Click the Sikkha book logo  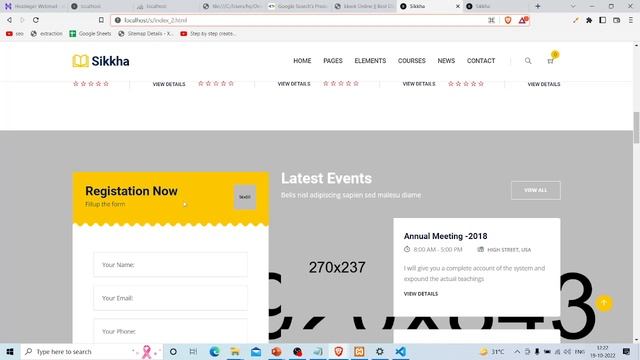[101, 61]
